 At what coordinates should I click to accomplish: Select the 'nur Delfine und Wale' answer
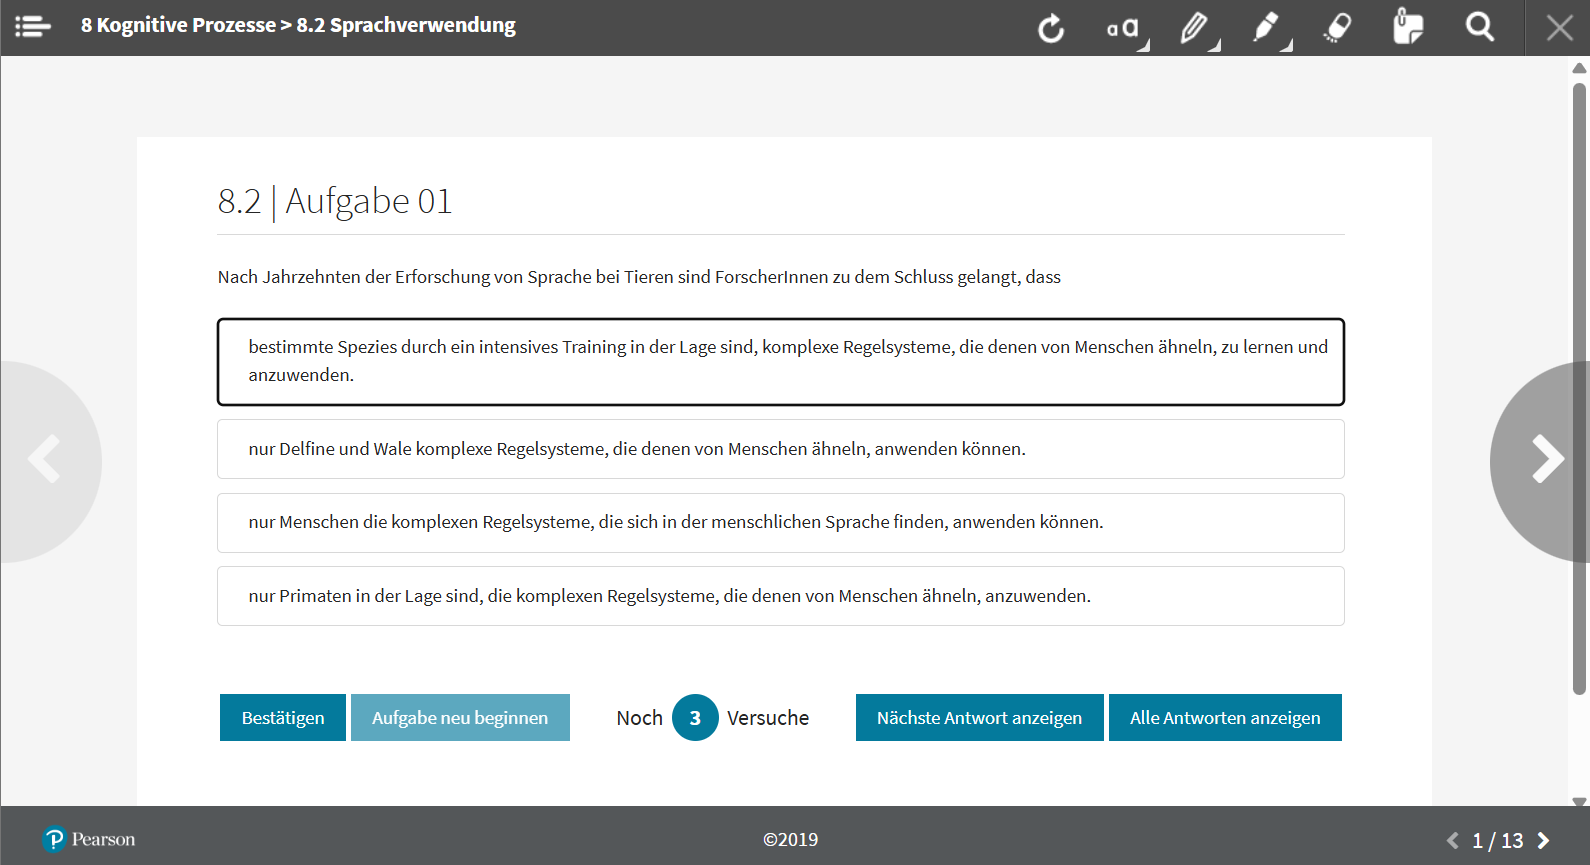(x=780, y=449)
